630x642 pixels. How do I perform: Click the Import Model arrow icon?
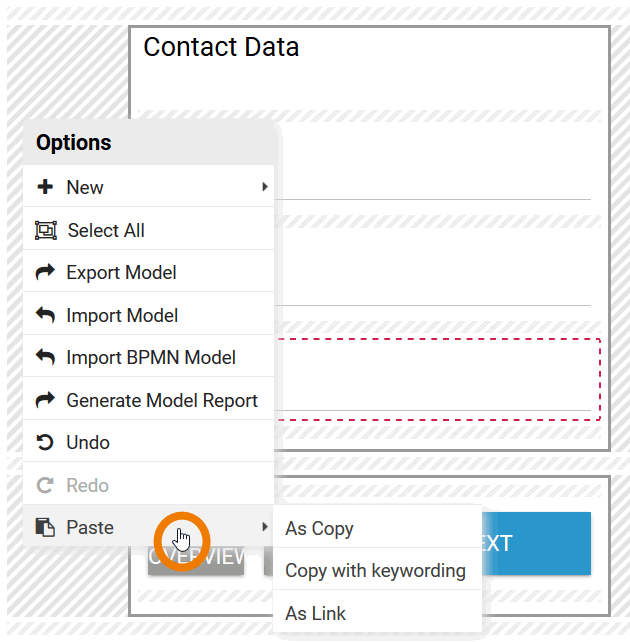tap(45, 315)
